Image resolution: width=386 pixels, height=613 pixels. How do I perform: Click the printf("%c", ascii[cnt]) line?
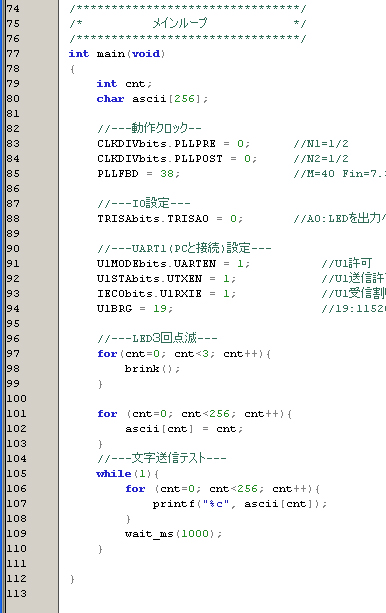click(240, 504)
